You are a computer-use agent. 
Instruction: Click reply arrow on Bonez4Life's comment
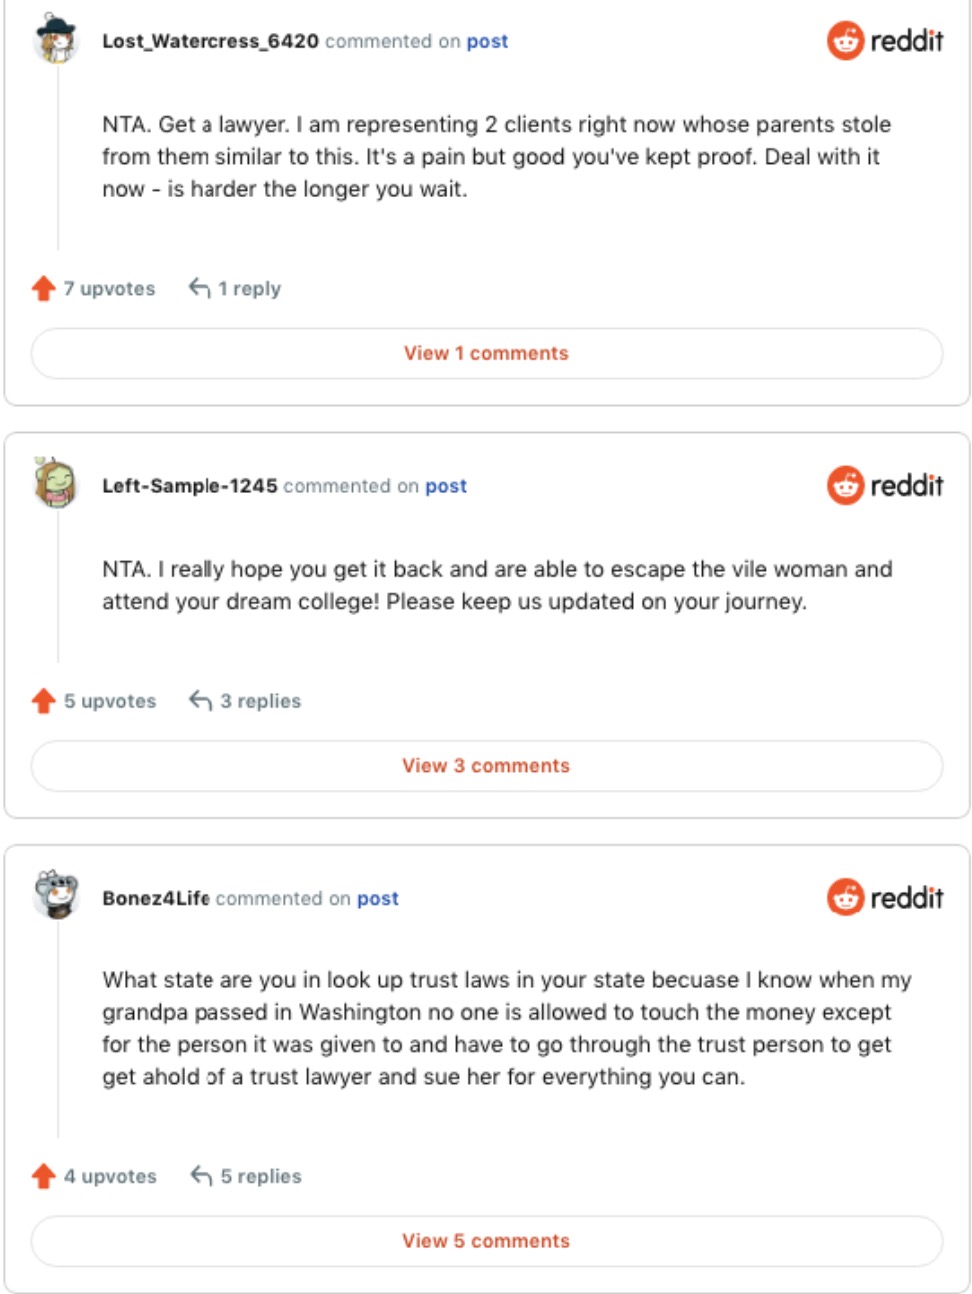point(201,1176)
